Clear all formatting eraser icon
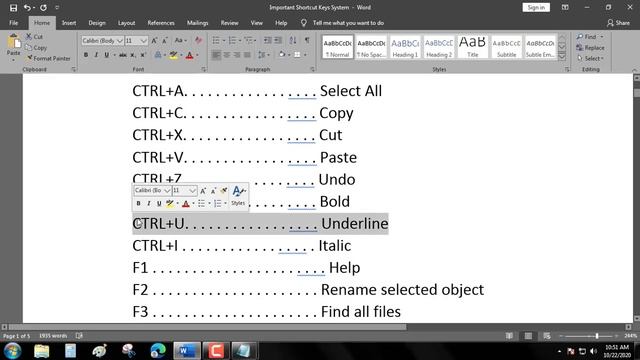 pyautogui.click(x=198, y=40)
